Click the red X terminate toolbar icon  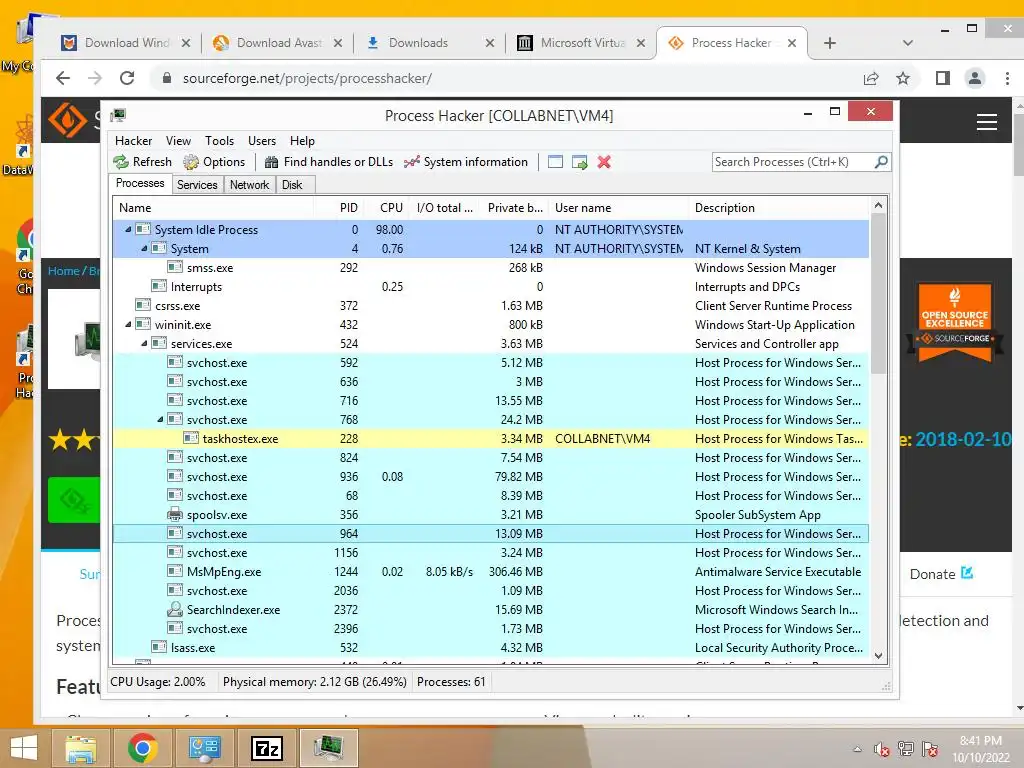[604, 162]
